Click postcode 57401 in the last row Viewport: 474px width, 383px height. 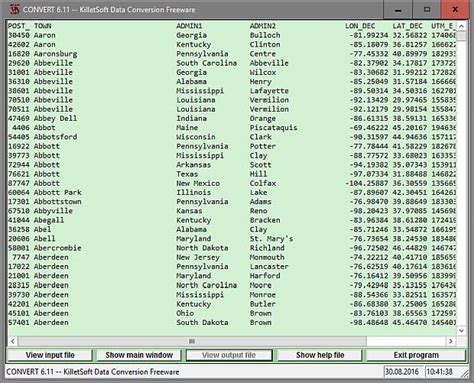(19, 323)
